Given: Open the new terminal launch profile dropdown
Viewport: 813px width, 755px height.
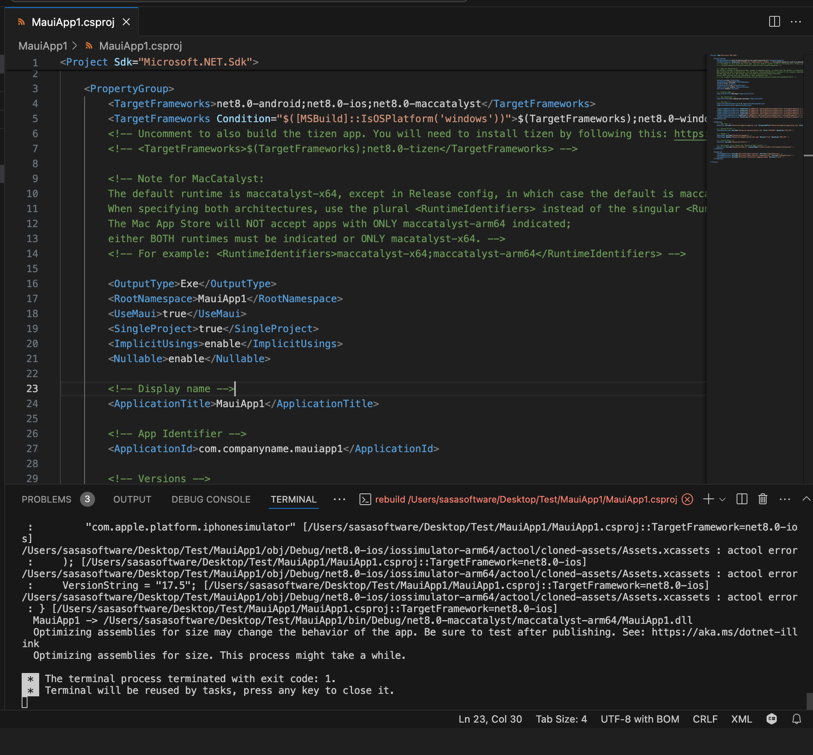Looking at the screenshot, I should (722, 499).
